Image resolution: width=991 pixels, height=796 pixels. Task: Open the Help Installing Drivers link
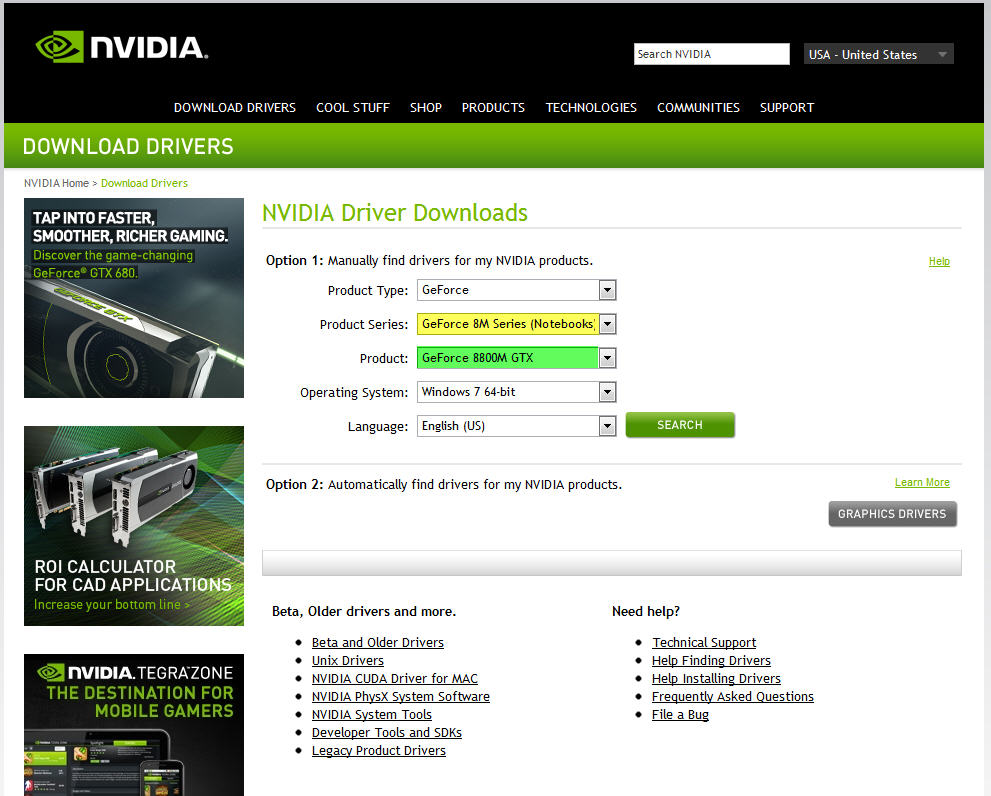click(717, 678)
